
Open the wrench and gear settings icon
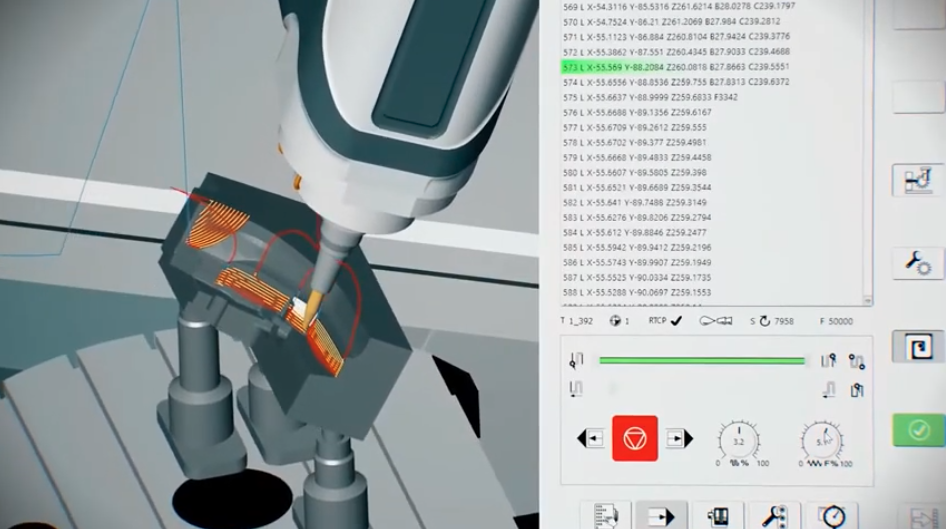tap(918, 262)
